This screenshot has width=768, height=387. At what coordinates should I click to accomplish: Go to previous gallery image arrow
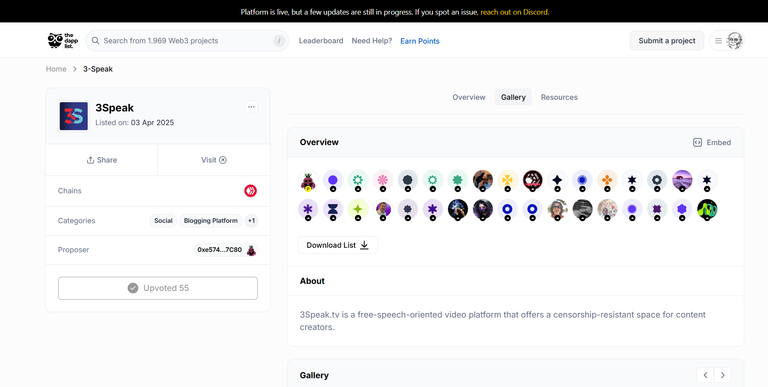[x=705, y=375]
